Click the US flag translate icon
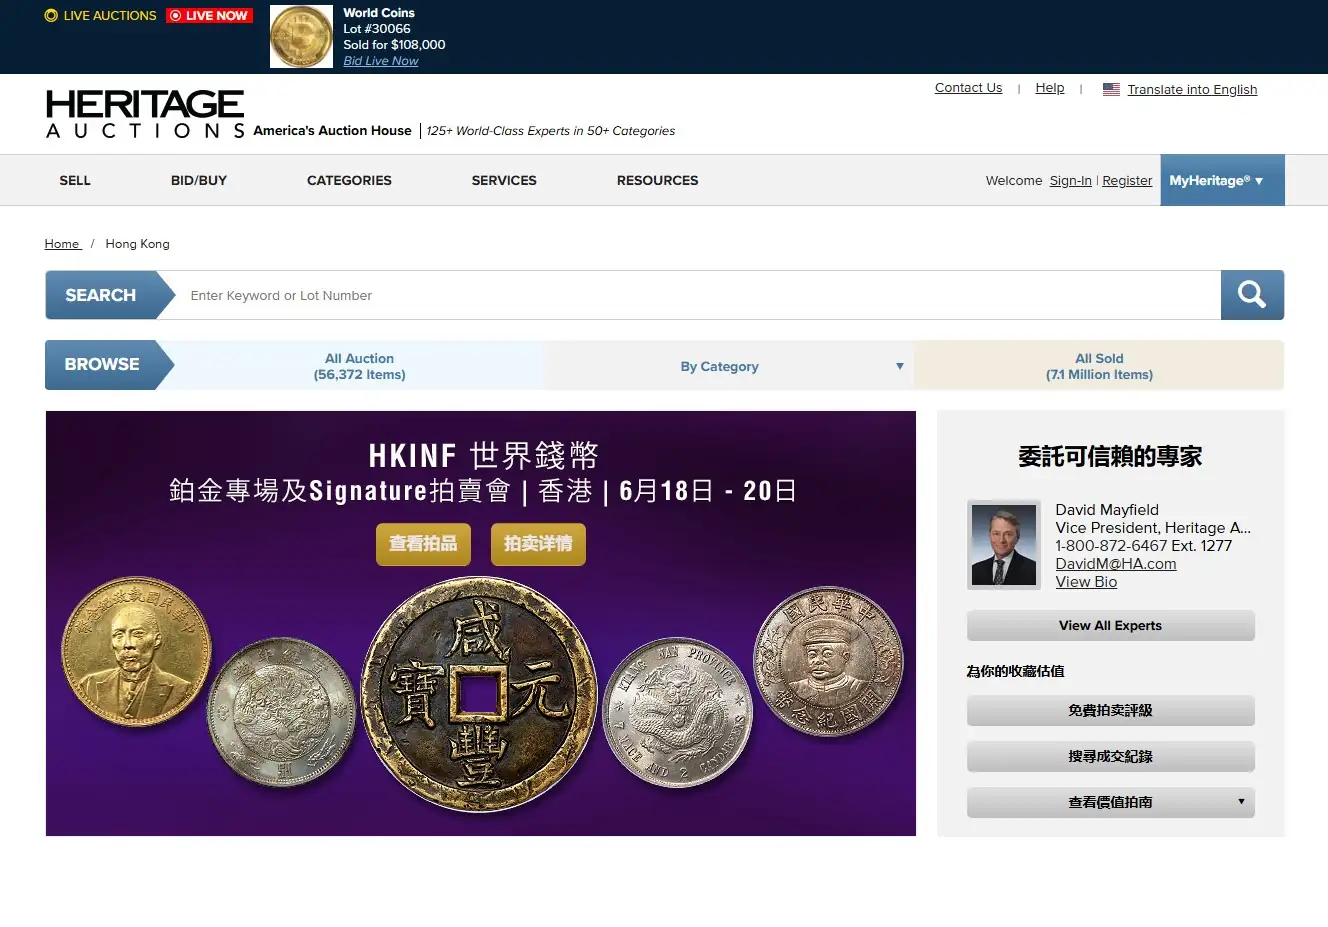The image size is (1328, 927). [1111, 89]
